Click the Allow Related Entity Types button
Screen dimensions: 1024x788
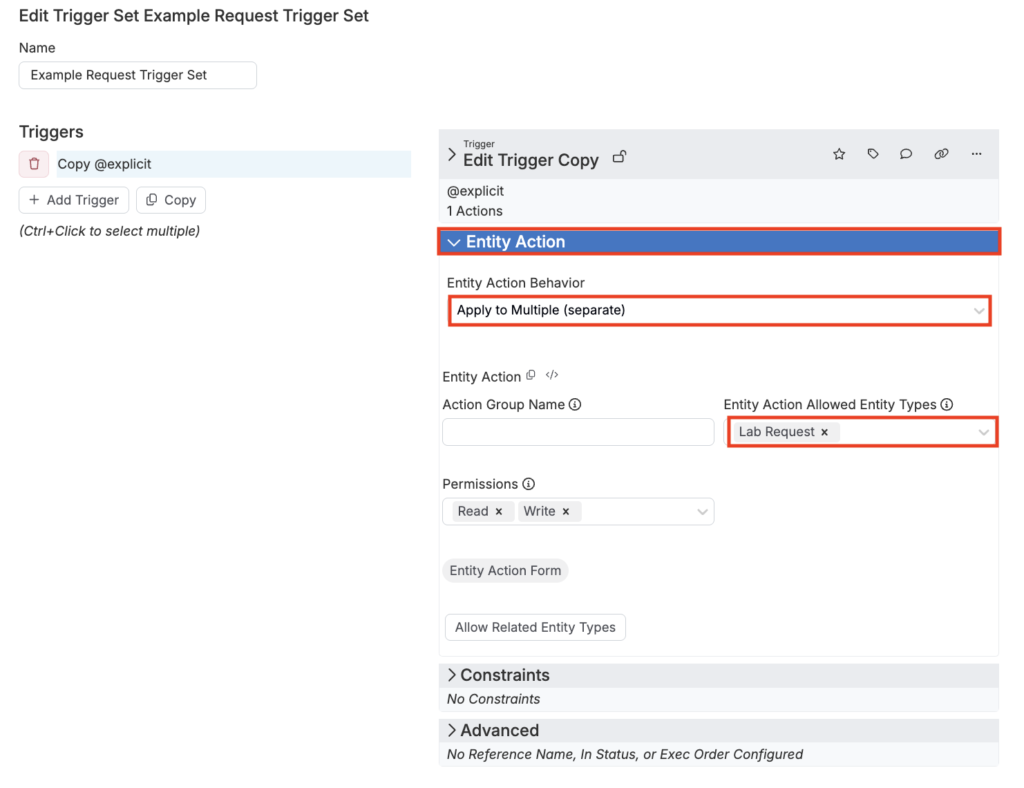click(x=535, y=627)
